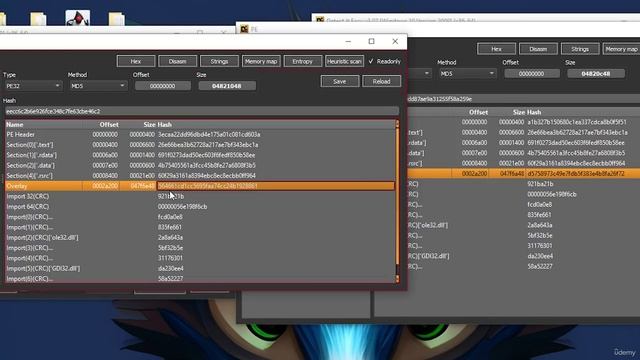Minimize the front hash window
The height and width of the screenshot is (360, 640).
pos(348,41)
